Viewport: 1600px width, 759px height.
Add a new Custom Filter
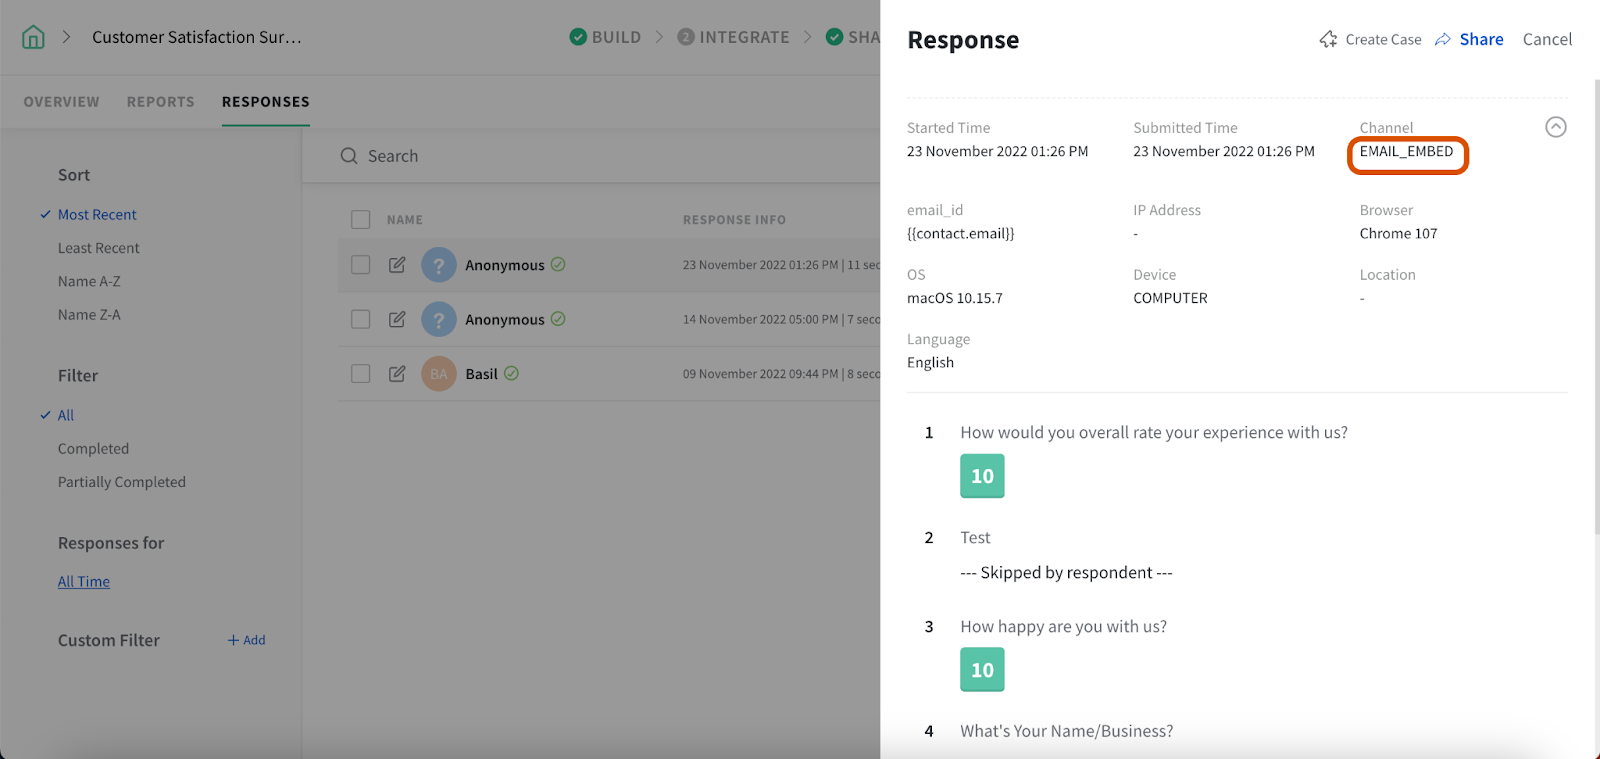(246, 640)
